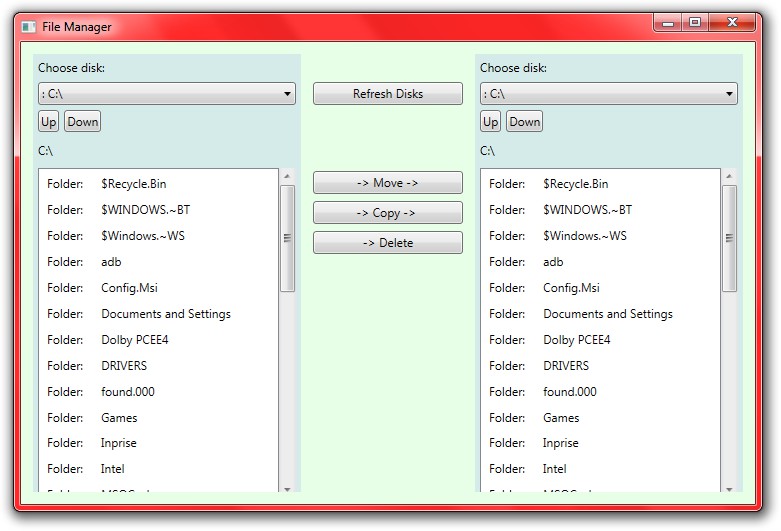This screenshot has height=531, width=781.
Task: Click the right list scrollbar thumb
Action: [x=729, y=238]
